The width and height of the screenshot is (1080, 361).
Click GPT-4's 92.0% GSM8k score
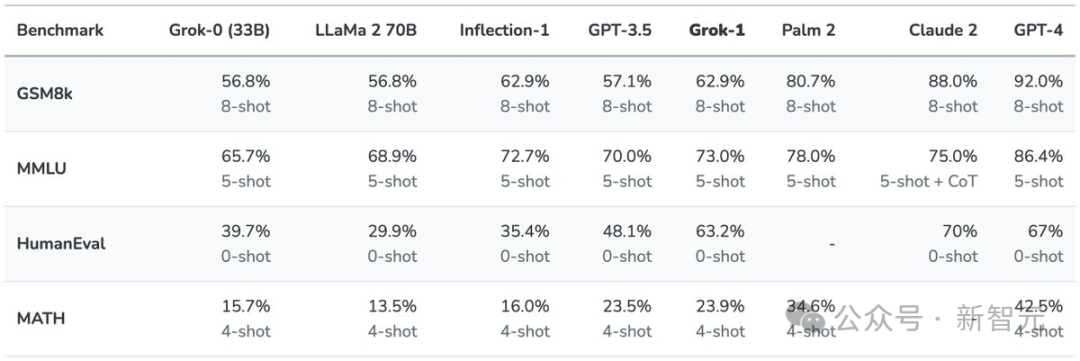pyautogui.click(x=1038, y=81)
